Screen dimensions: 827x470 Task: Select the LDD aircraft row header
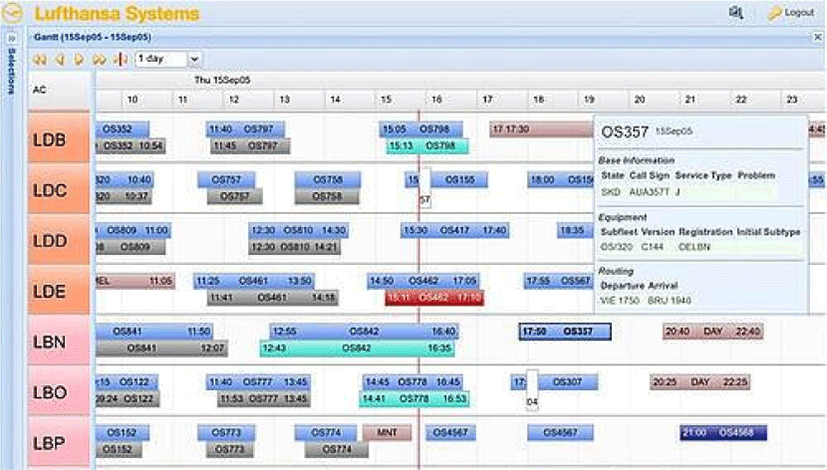pyautogui.click(x=59, y=240)
